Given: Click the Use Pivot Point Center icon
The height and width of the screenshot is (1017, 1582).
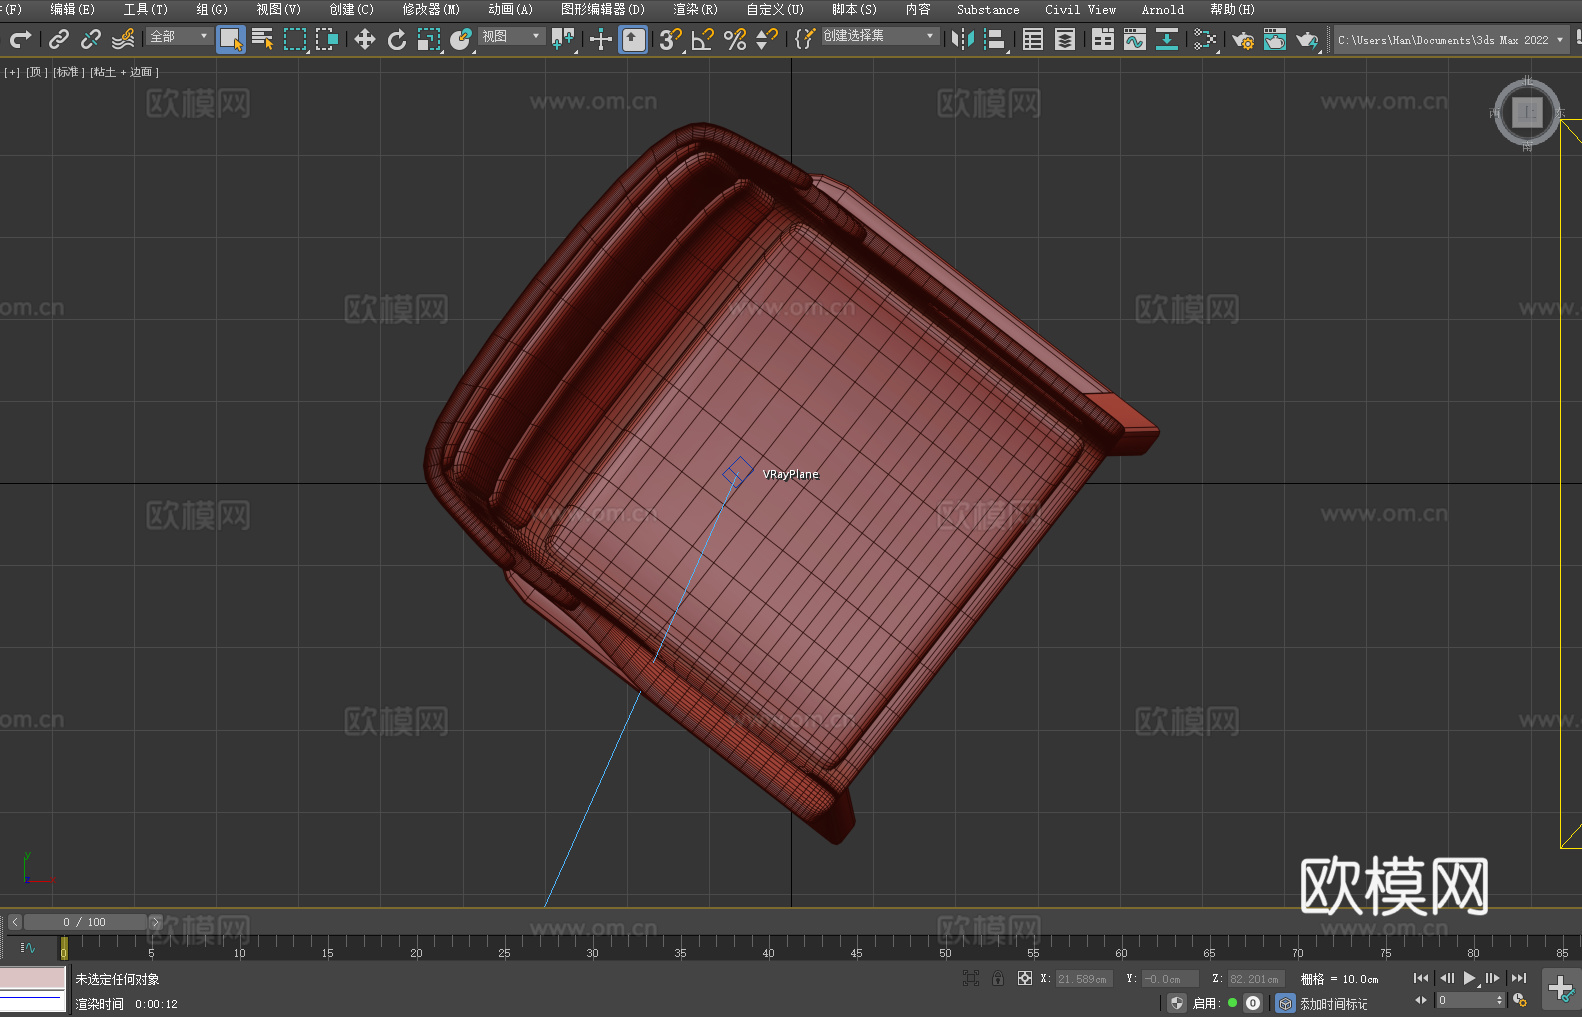Looking at the screenshot, I should click(x=563, y=39).
